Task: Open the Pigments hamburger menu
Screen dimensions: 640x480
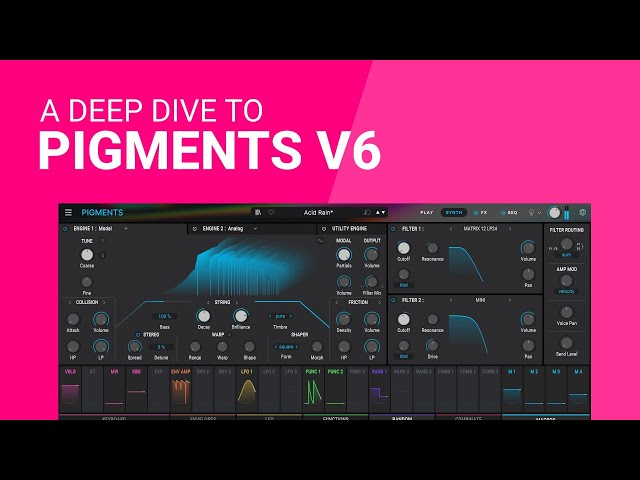Action: point(68,212)
